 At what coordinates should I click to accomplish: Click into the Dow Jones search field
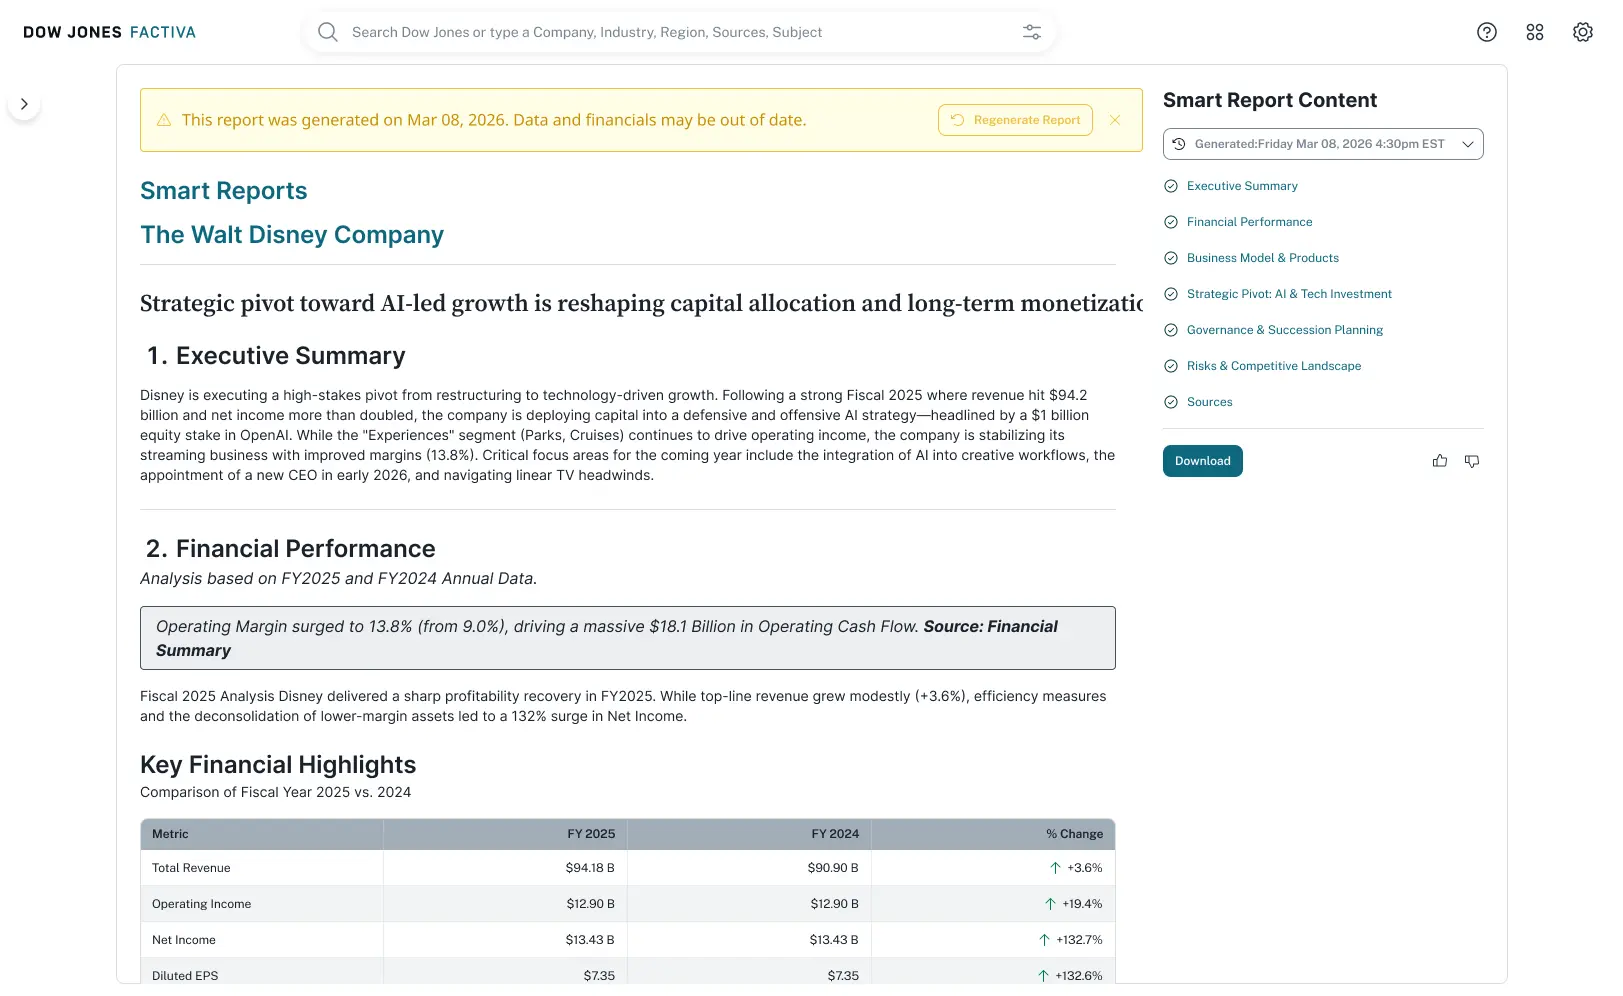pos(680,32)
